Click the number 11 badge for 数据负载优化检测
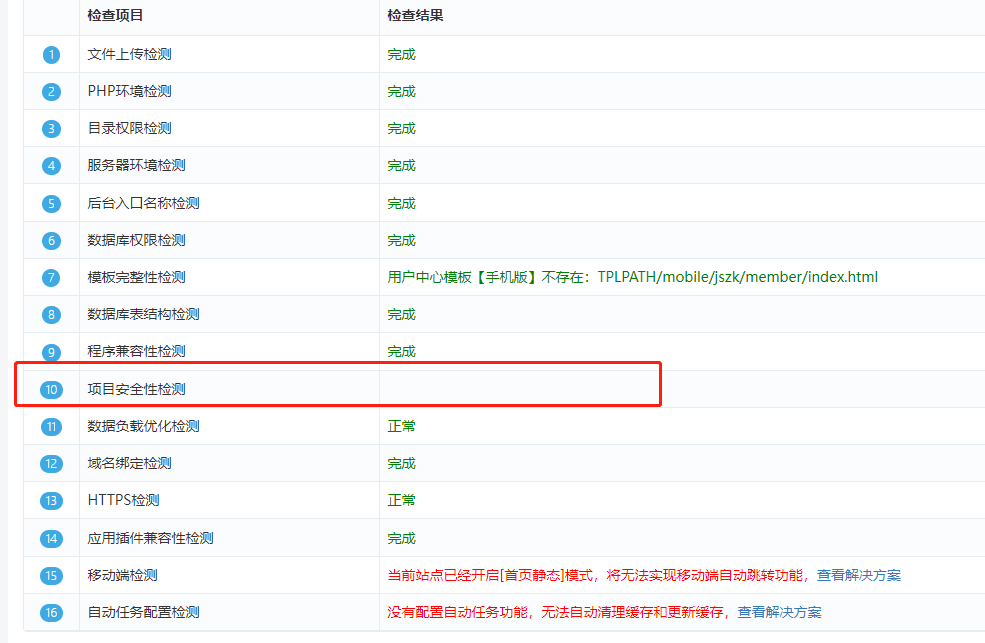 pos(52,428)
